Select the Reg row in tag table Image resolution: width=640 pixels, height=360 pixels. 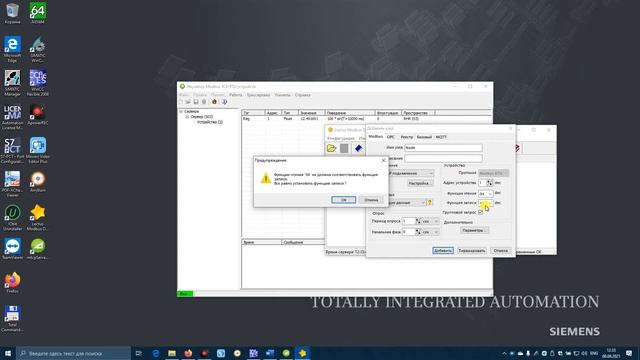click(339, 118)
